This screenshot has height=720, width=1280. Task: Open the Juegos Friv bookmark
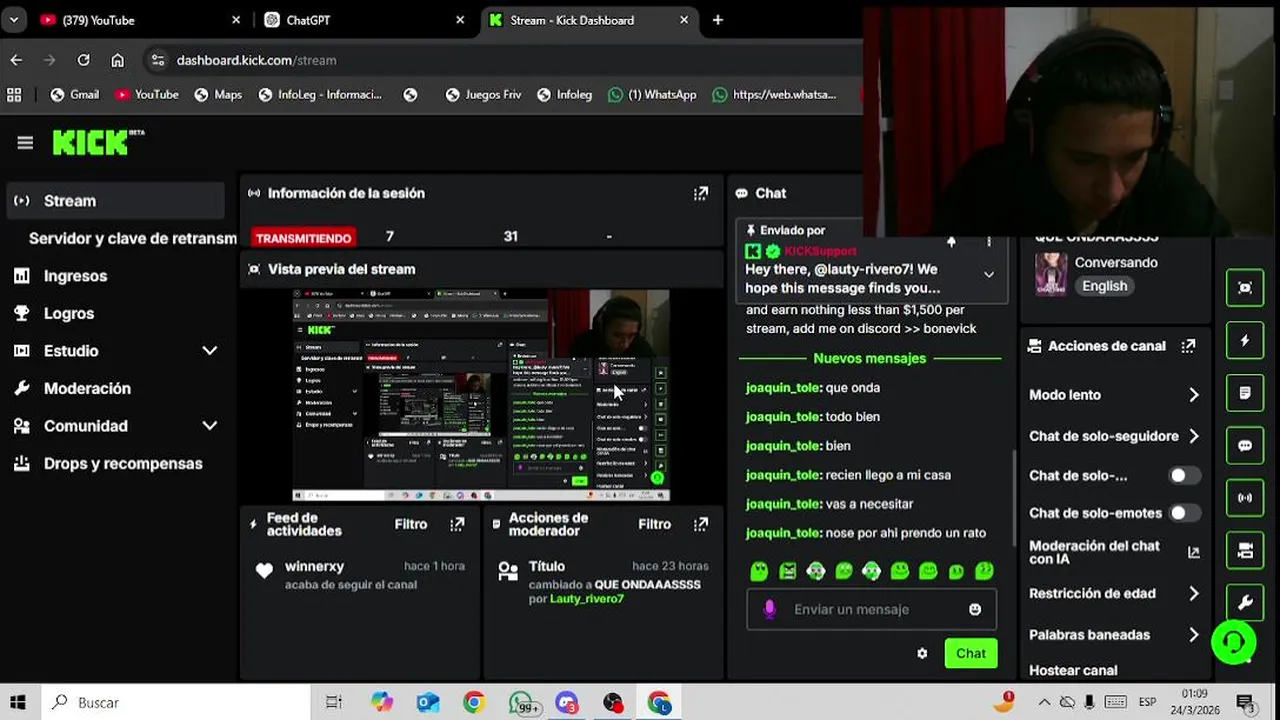point(483,95)
